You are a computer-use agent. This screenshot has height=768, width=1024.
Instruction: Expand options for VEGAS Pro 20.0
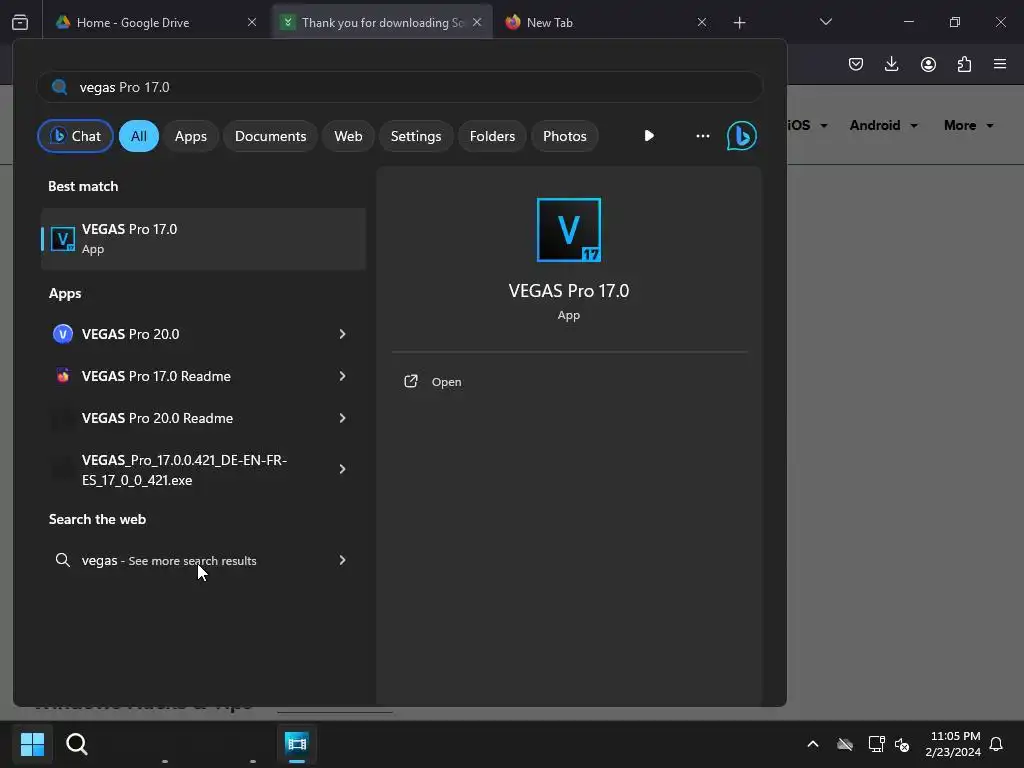coord(342,334)
